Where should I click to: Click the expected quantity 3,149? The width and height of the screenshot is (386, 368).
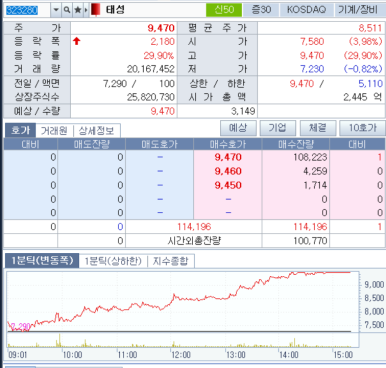243,111
